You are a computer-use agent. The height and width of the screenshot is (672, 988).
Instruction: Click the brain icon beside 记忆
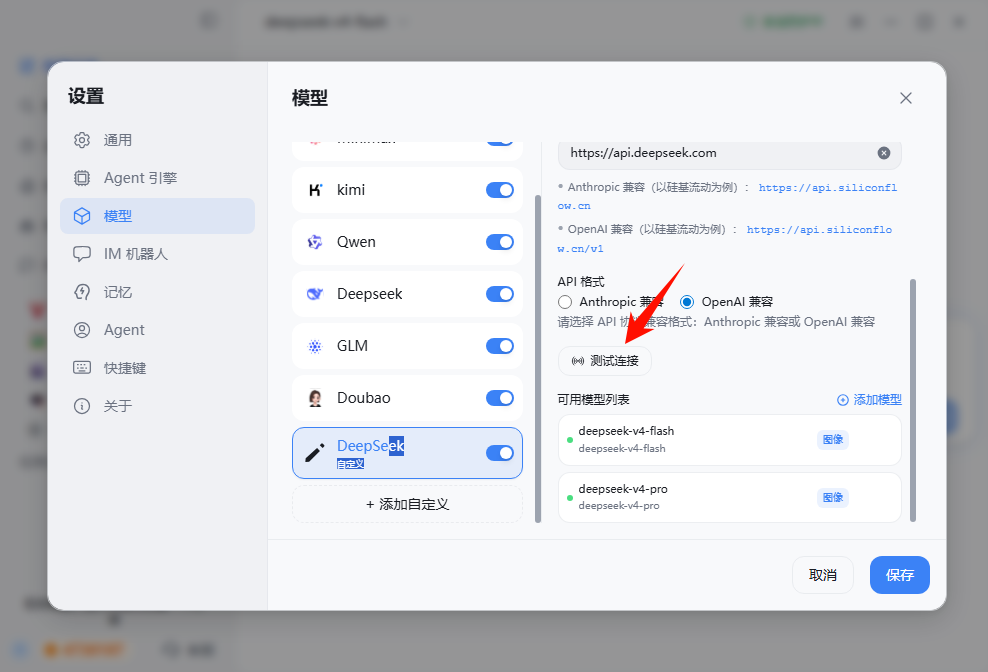82,292
